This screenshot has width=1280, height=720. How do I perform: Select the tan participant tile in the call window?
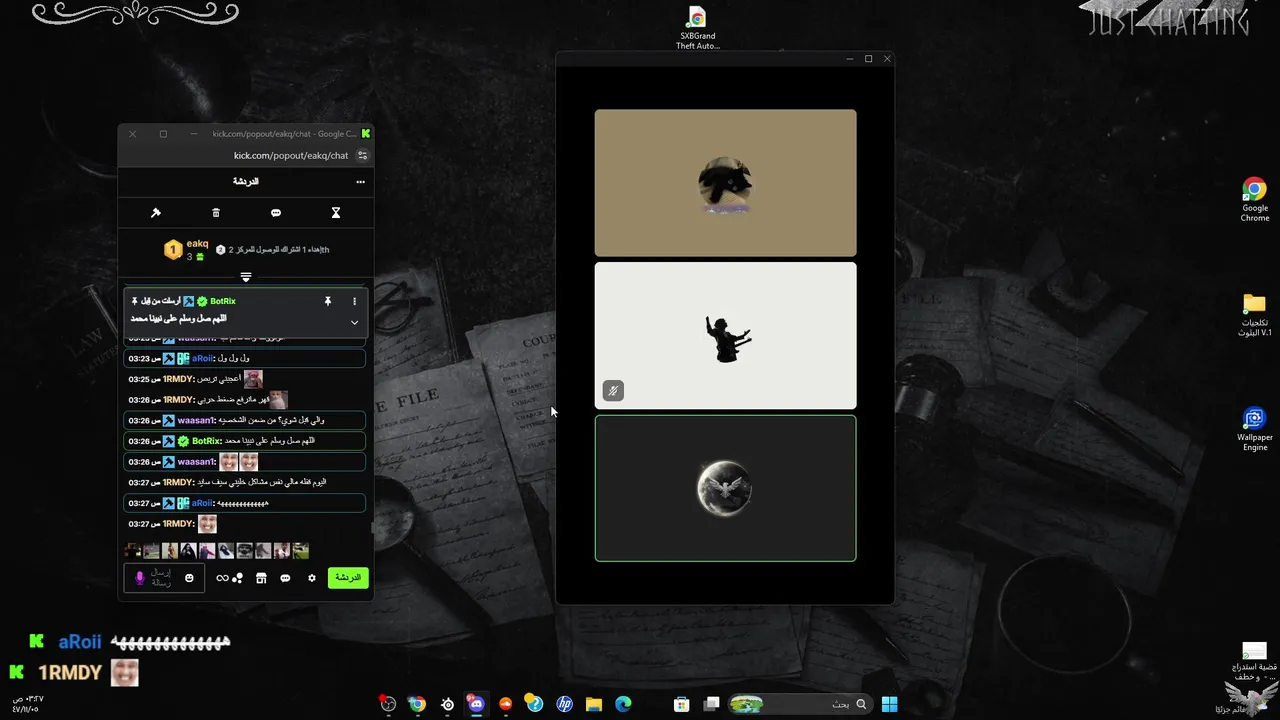[725, 183]
